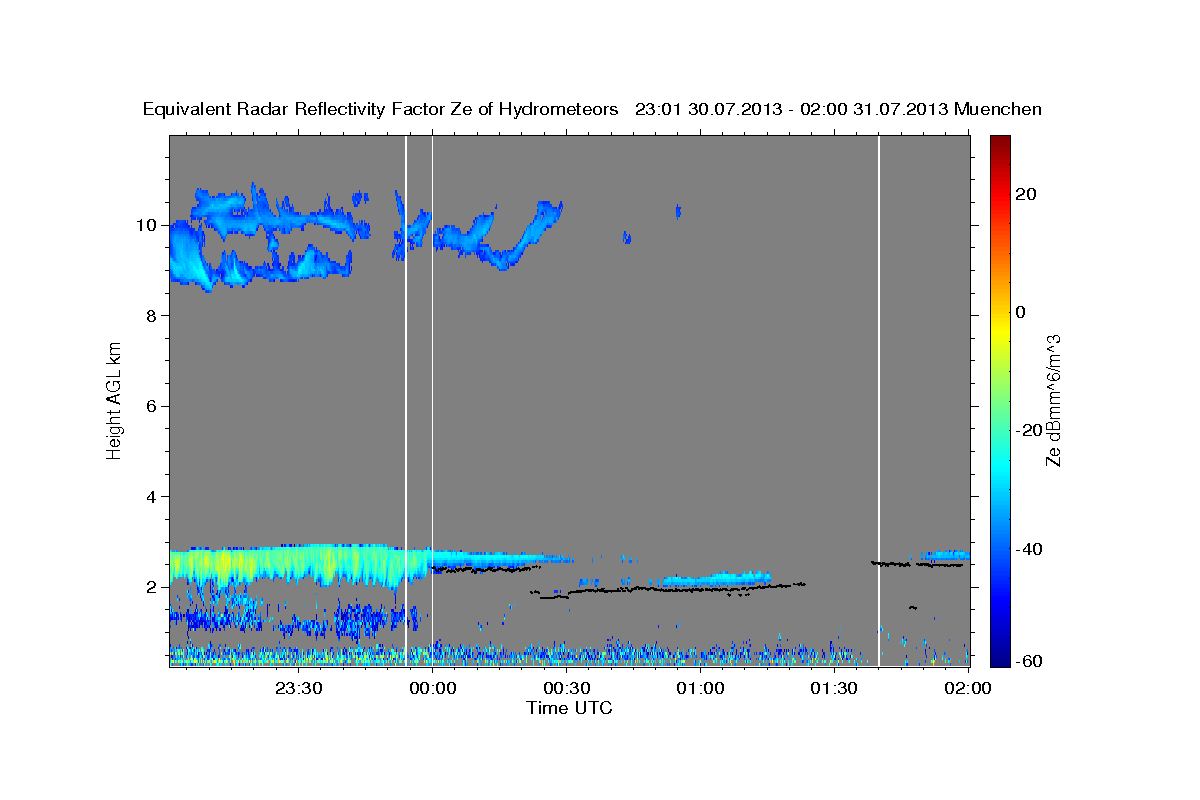Click the 00:30 time tick label
Image resolution: width=1200 pixels, height=800 pixels.
[x=567, y=688]
